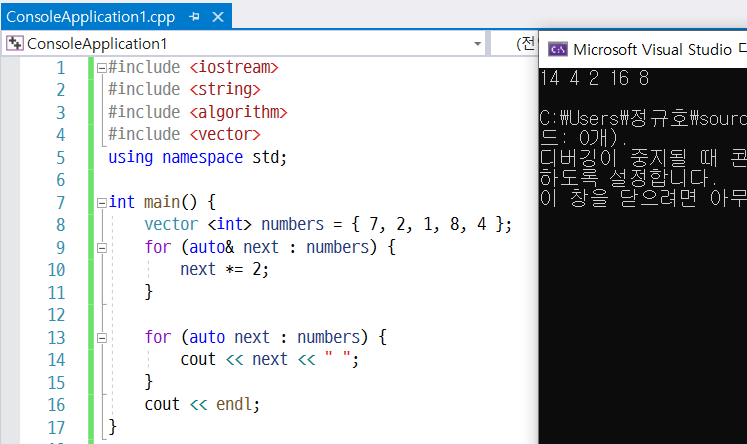Click 'vector' keyword on line 8

pyautogui.click(x=171, y=224)
